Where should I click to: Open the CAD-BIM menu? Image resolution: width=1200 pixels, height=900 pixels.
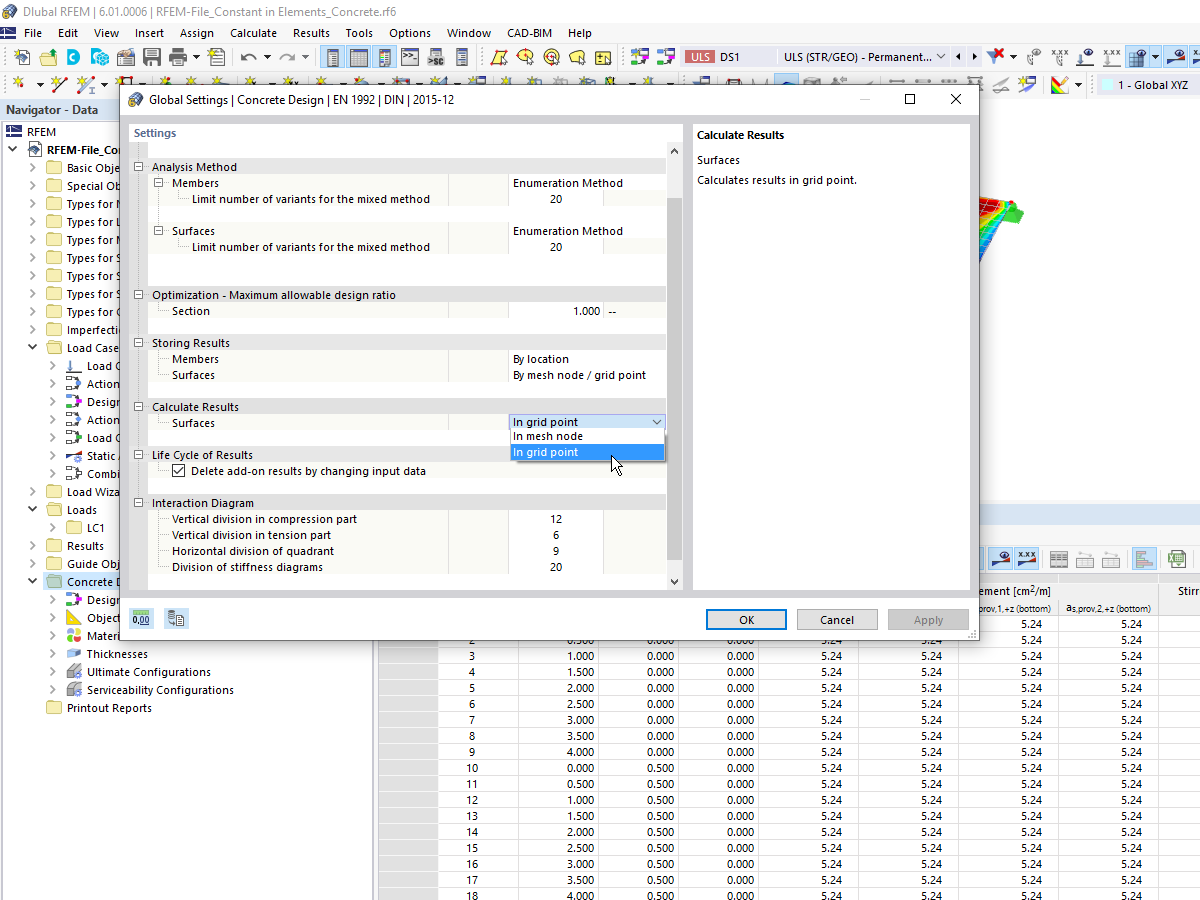coord(529,32)
